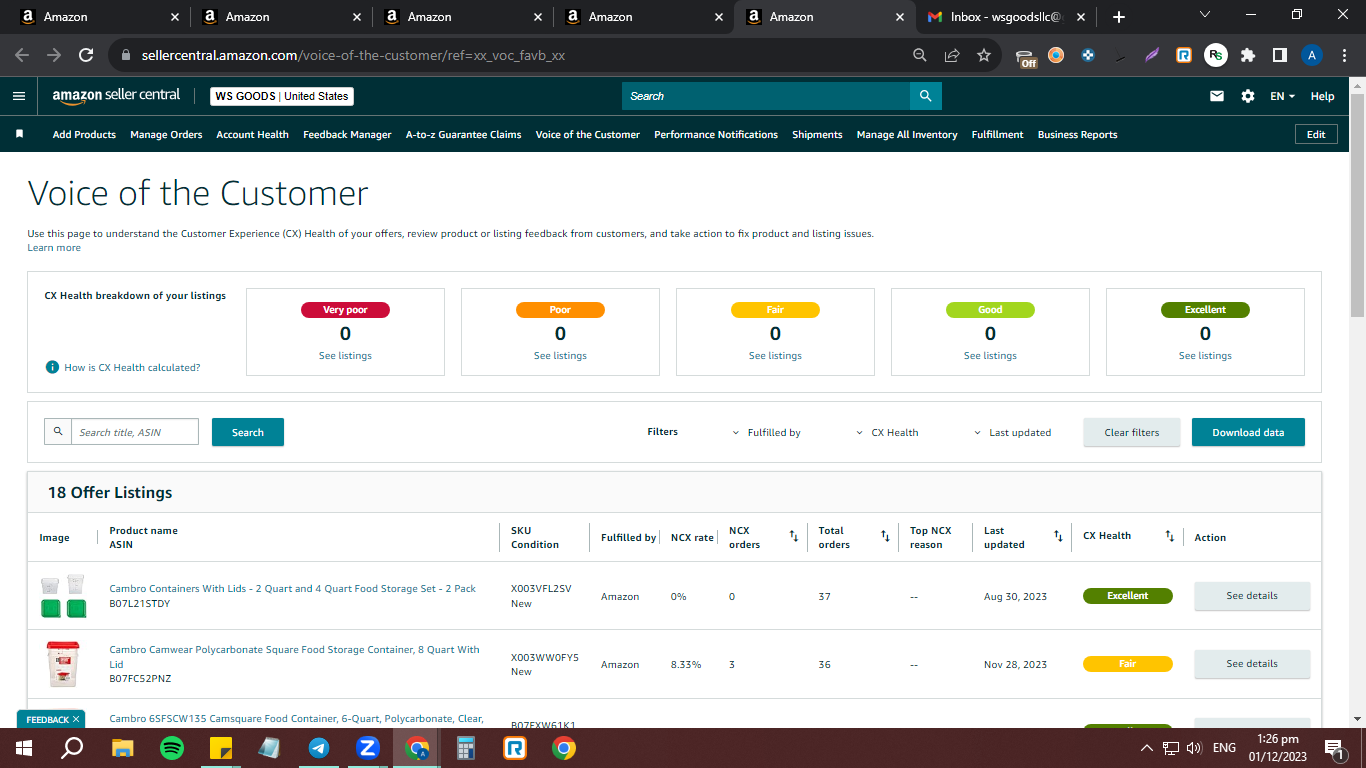Close the FEEDBACK widget
This screenshot has width=1366, height=768.
(77, 719)
